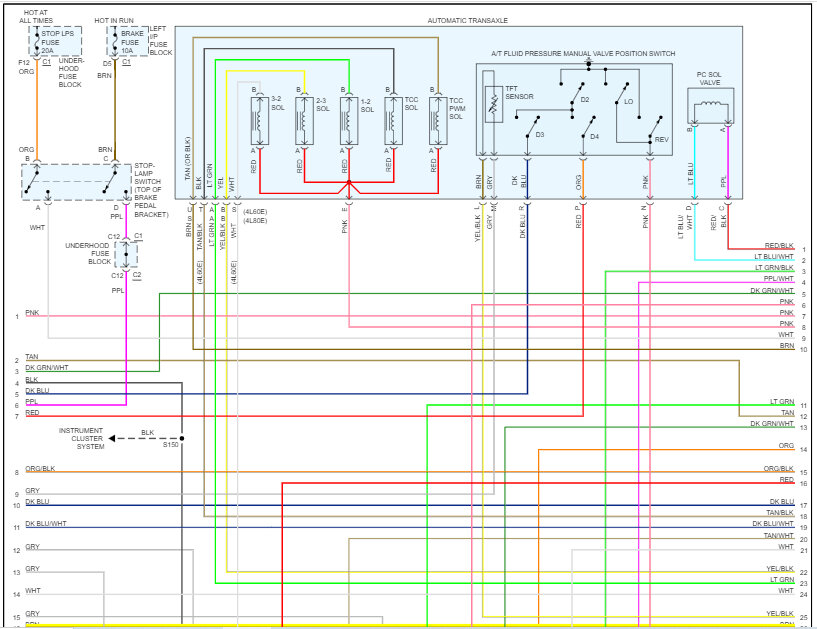Click the LT GRN label at right terminal 23

point(782,580)
